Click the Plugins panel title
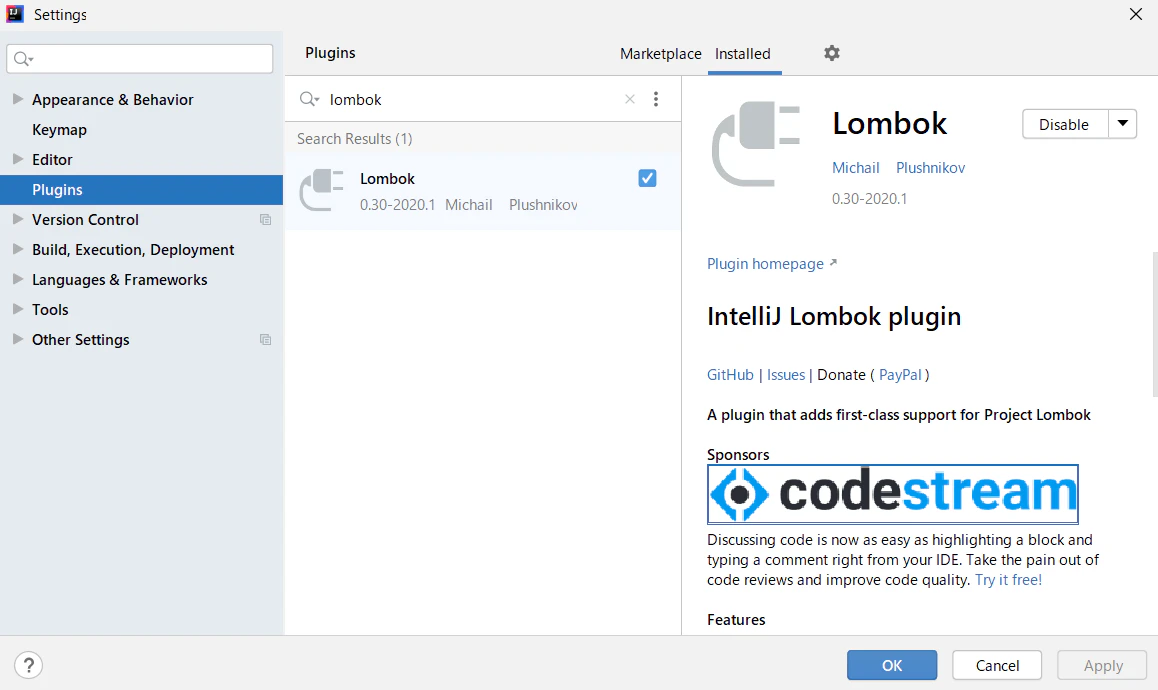The height and width of the screenshot is (690, 1158). (330, 52)
